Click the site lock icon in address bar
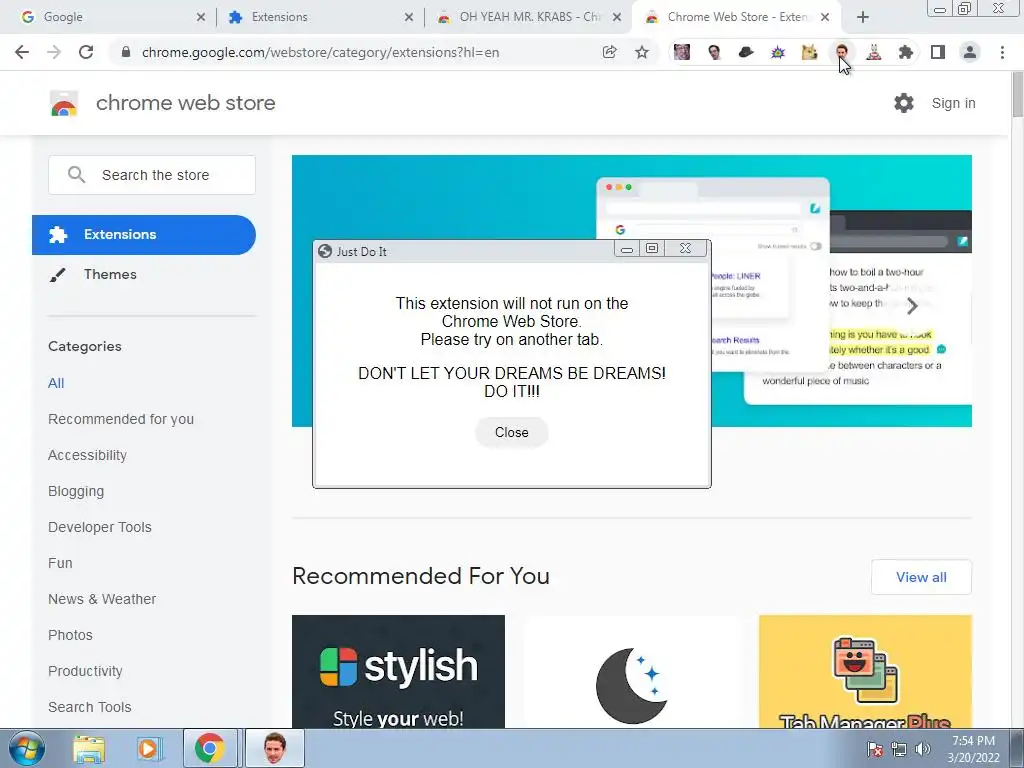1024x768 pixels. point(126,52)
